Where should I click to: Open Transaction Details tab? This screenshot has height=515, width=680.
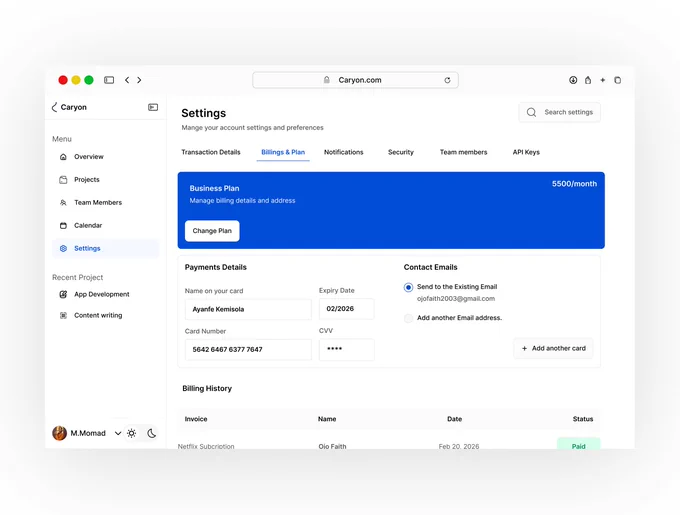point(211,152)
